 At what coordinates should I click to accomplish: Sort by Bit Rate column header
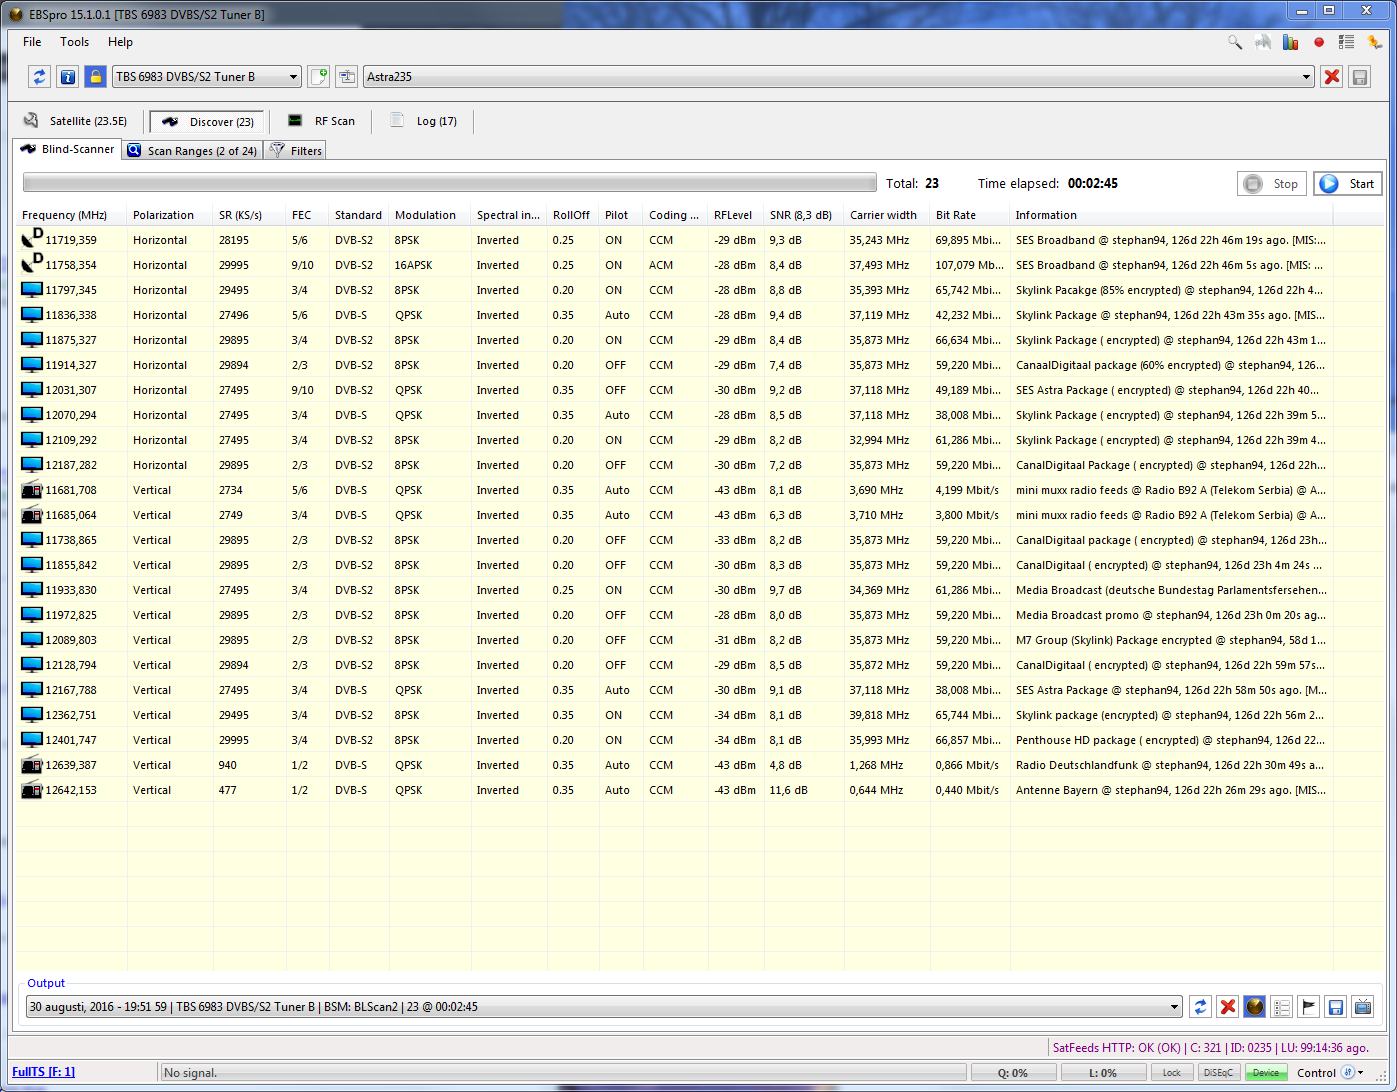tap(970, 215)
